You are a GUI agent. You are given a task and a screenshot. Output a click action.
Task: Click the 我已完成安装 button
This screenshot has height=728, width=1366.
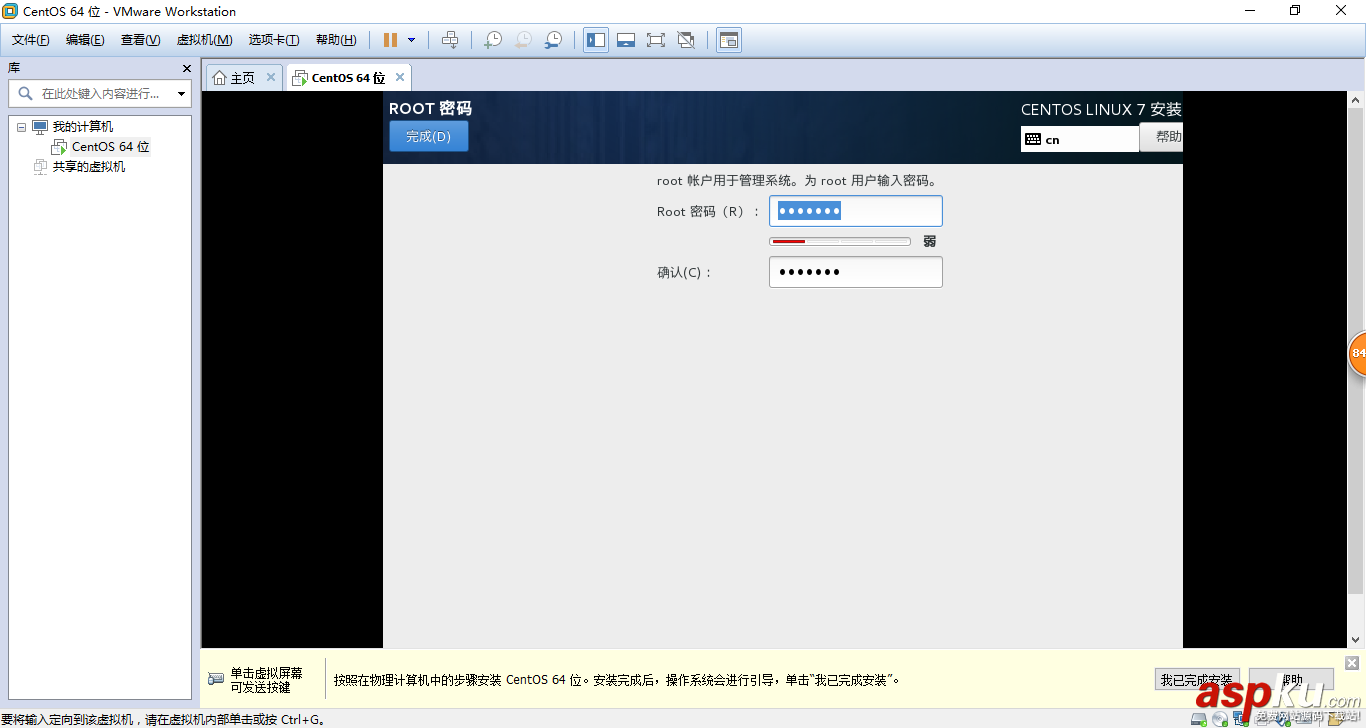coord(1196,680)
